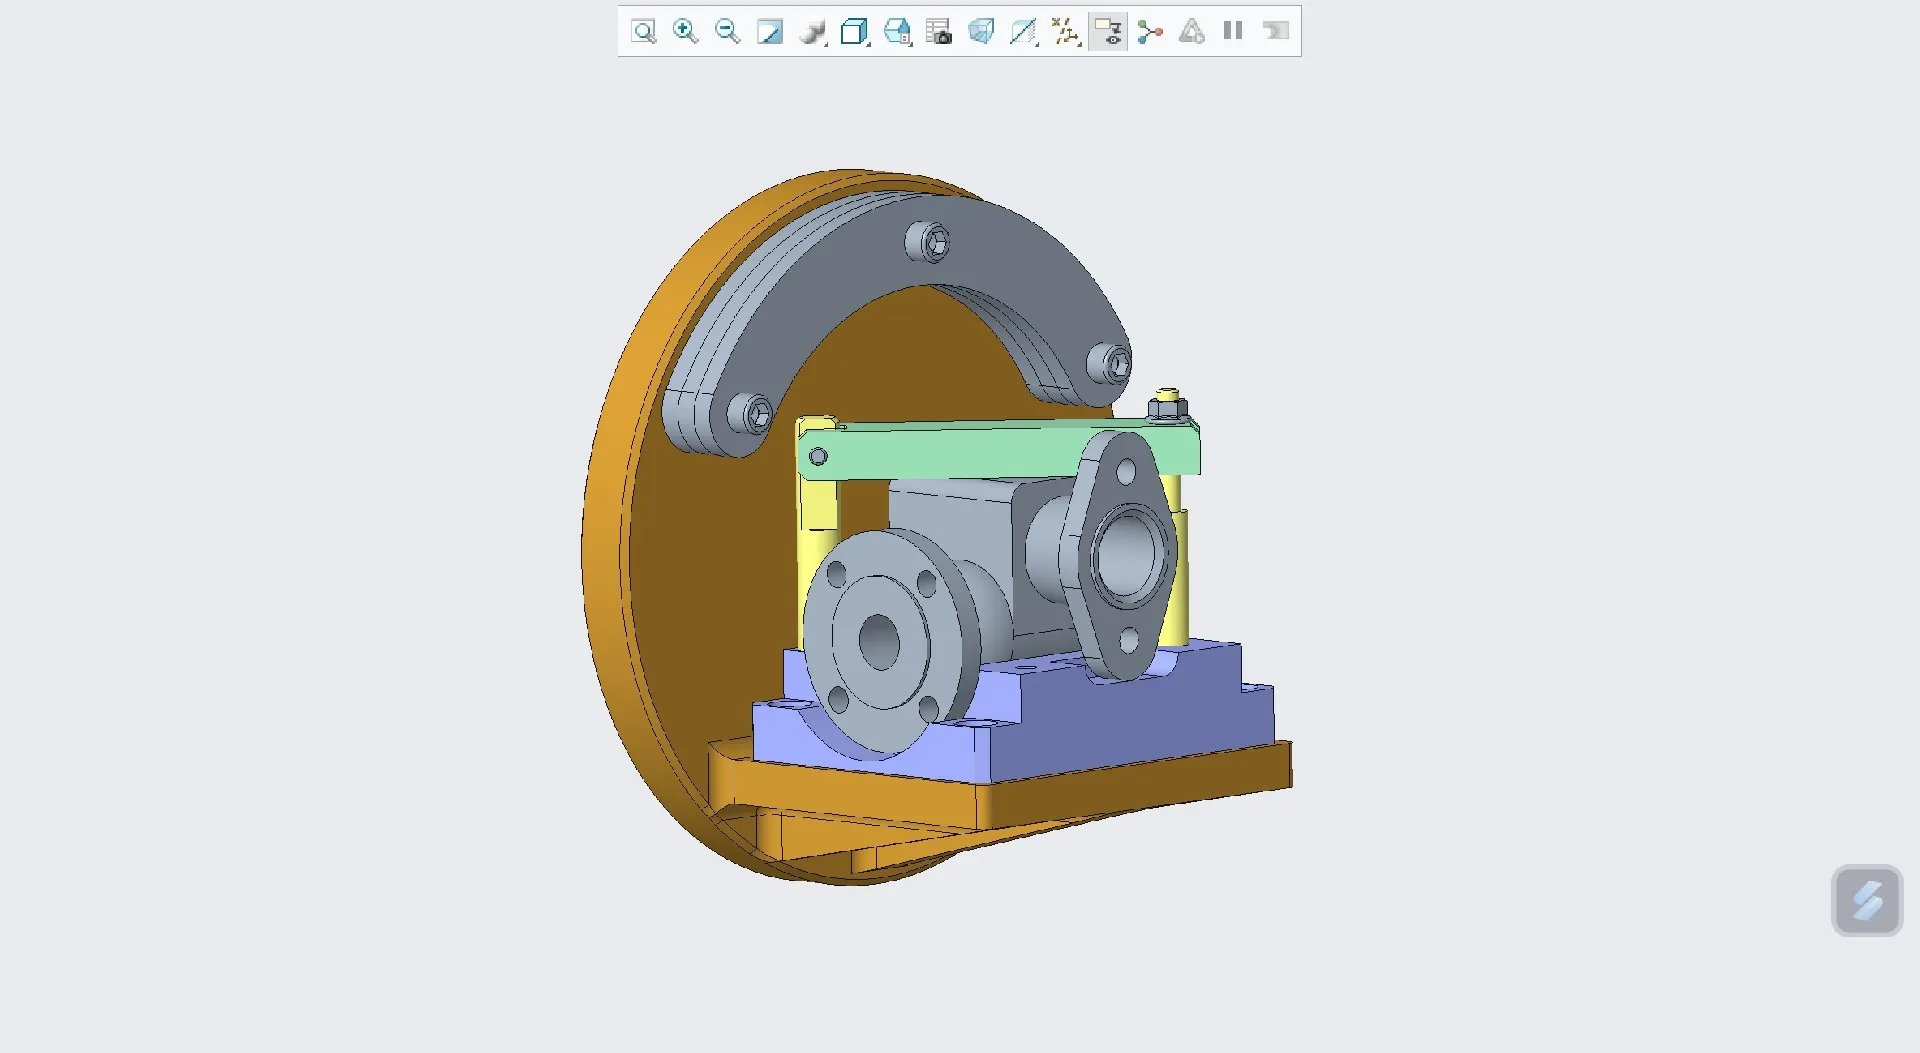The height and width of the screenshot is (1053, 1920).
Task: Toggle the Spin Center icon
Action: coord(1150,32)
